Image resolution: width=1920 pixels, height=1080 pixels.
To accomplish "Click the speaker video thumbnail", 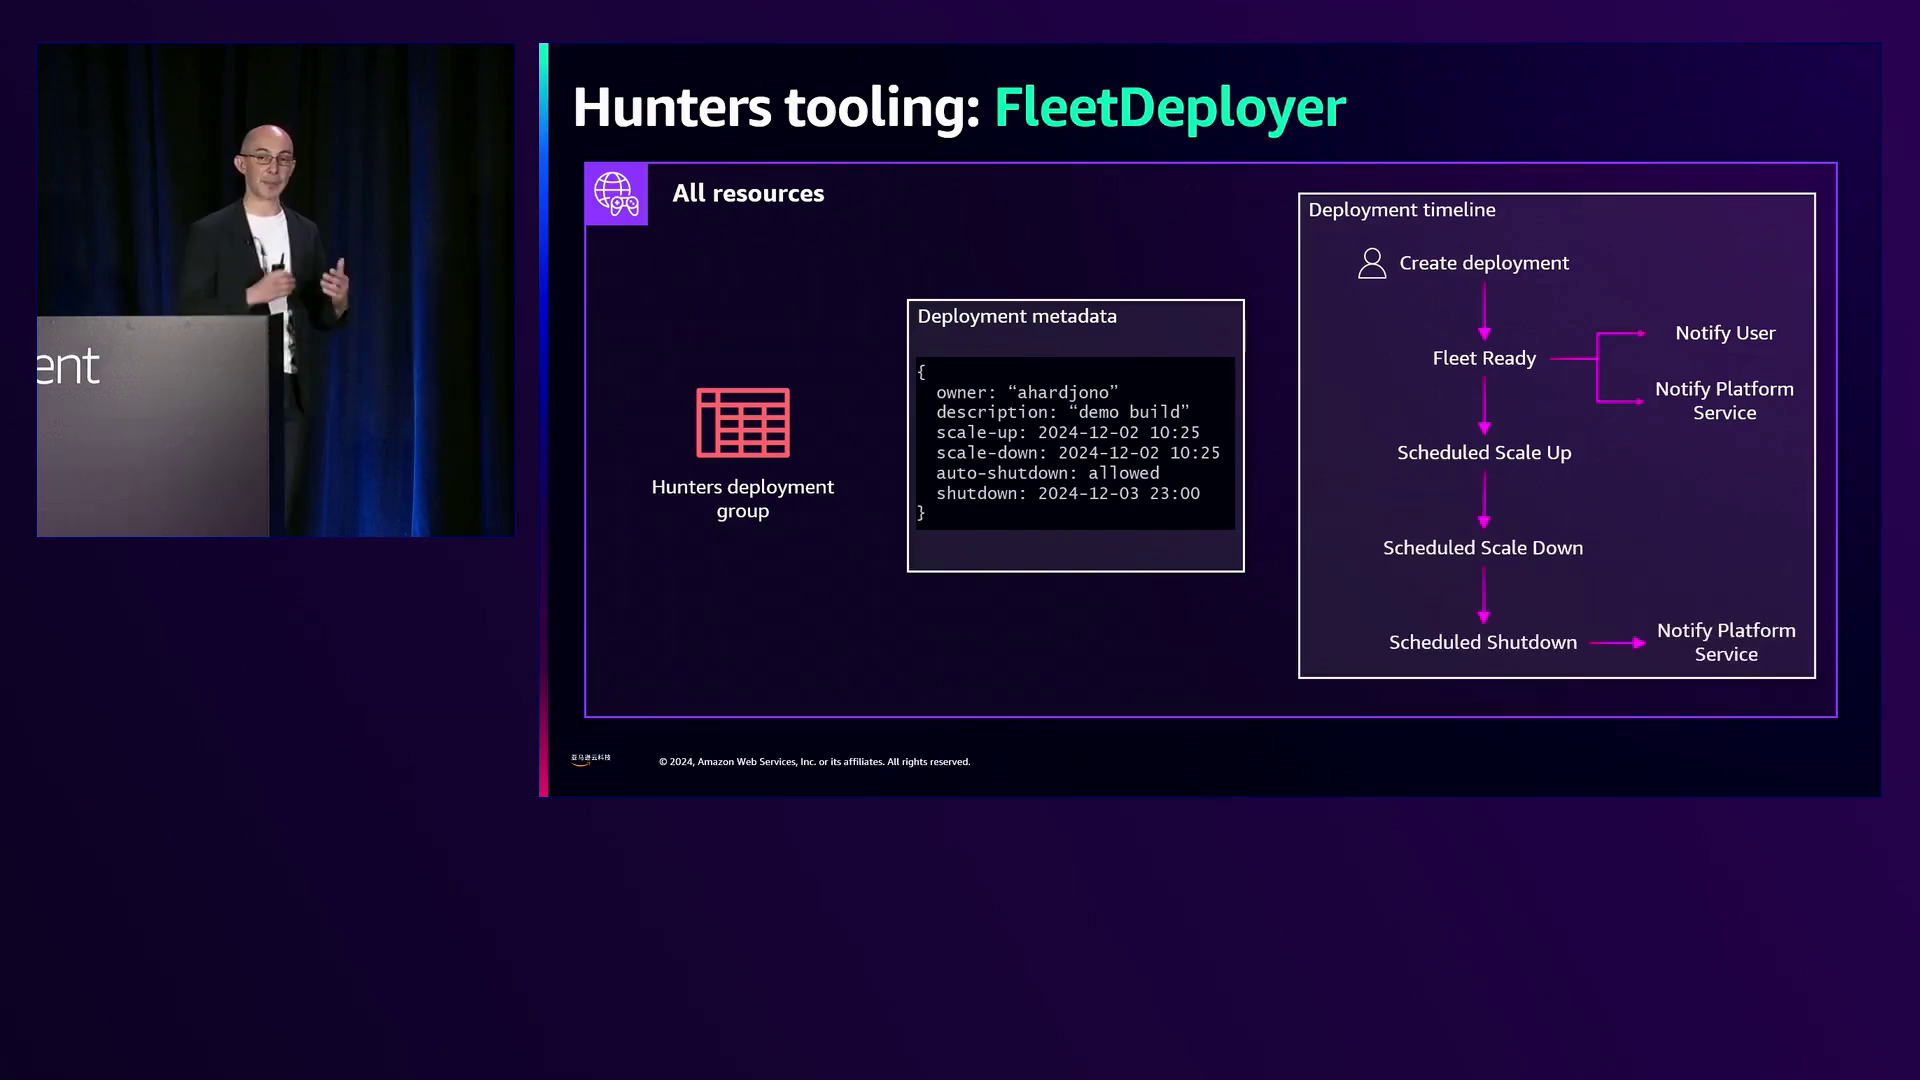I will (x=276, y=290).
